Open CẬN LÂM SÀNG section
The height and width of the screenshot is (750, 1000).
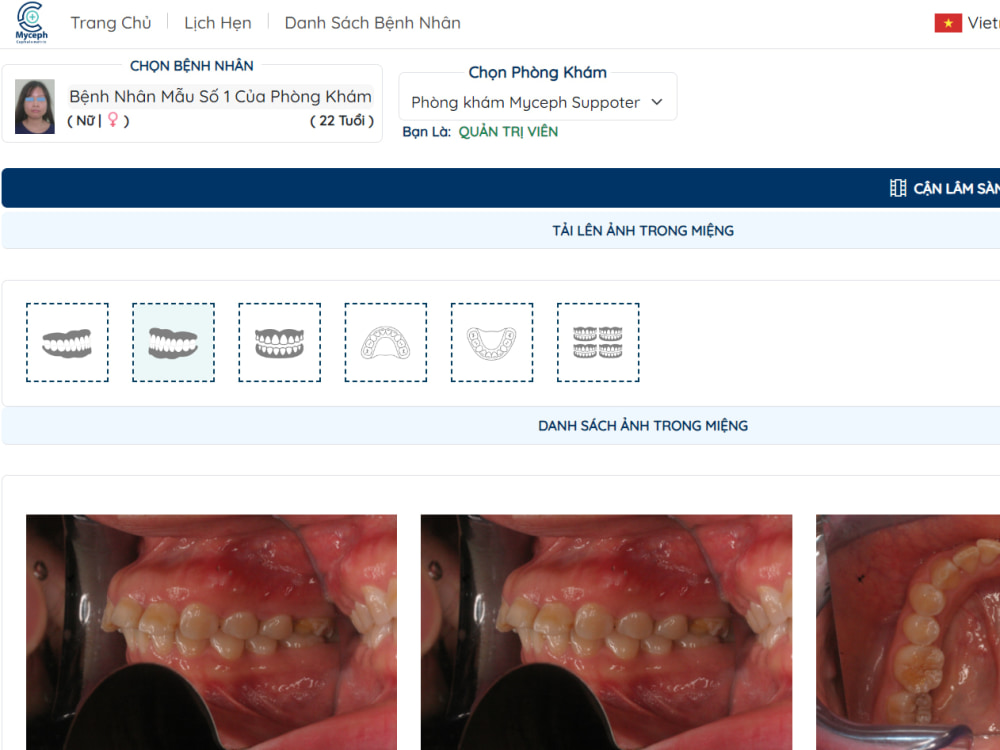pos(956,188)
